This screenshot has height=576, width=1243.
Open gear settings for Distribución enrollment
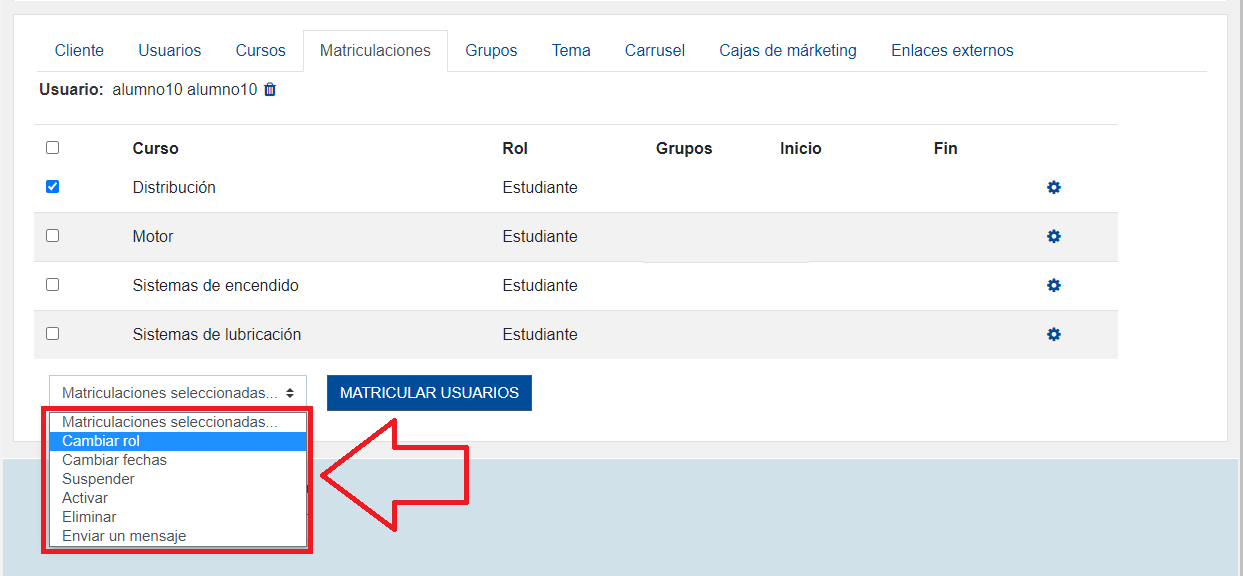pyautogui.click(x=1053, y=188)
